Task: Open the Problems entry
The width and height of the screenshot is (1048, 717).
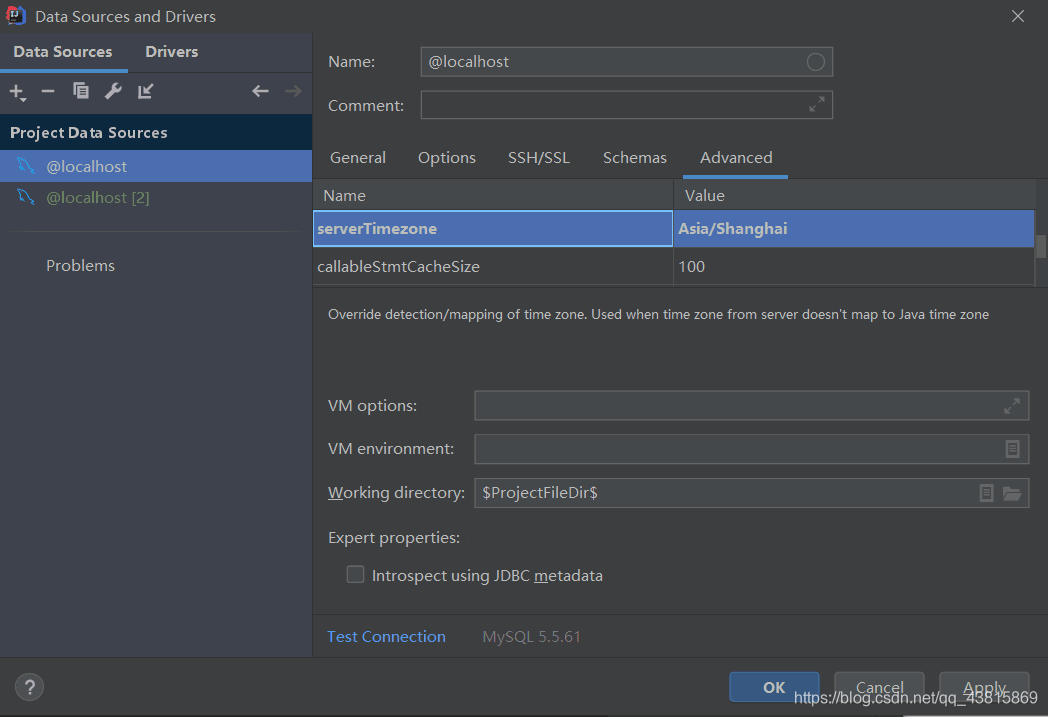Action: click(x=80, y=266)
